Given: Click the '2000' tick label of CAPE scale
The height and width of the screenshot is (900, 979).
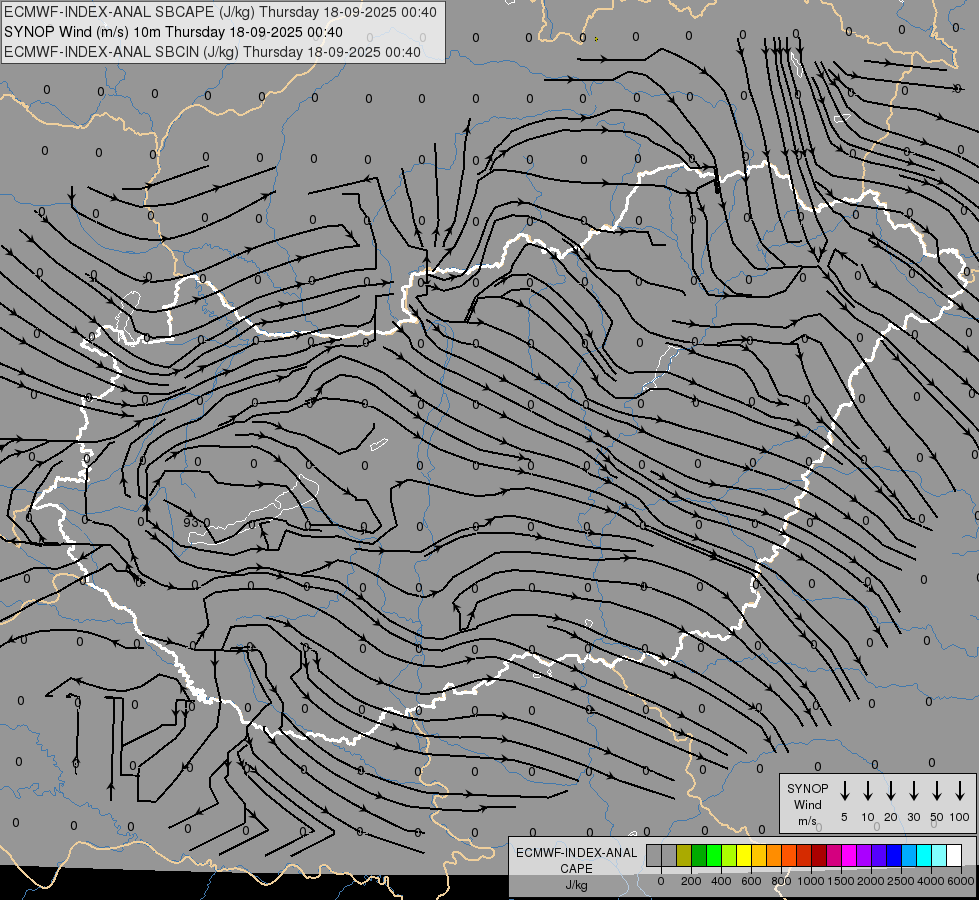Looking at the screenshot, I should [x=870, y=881].
